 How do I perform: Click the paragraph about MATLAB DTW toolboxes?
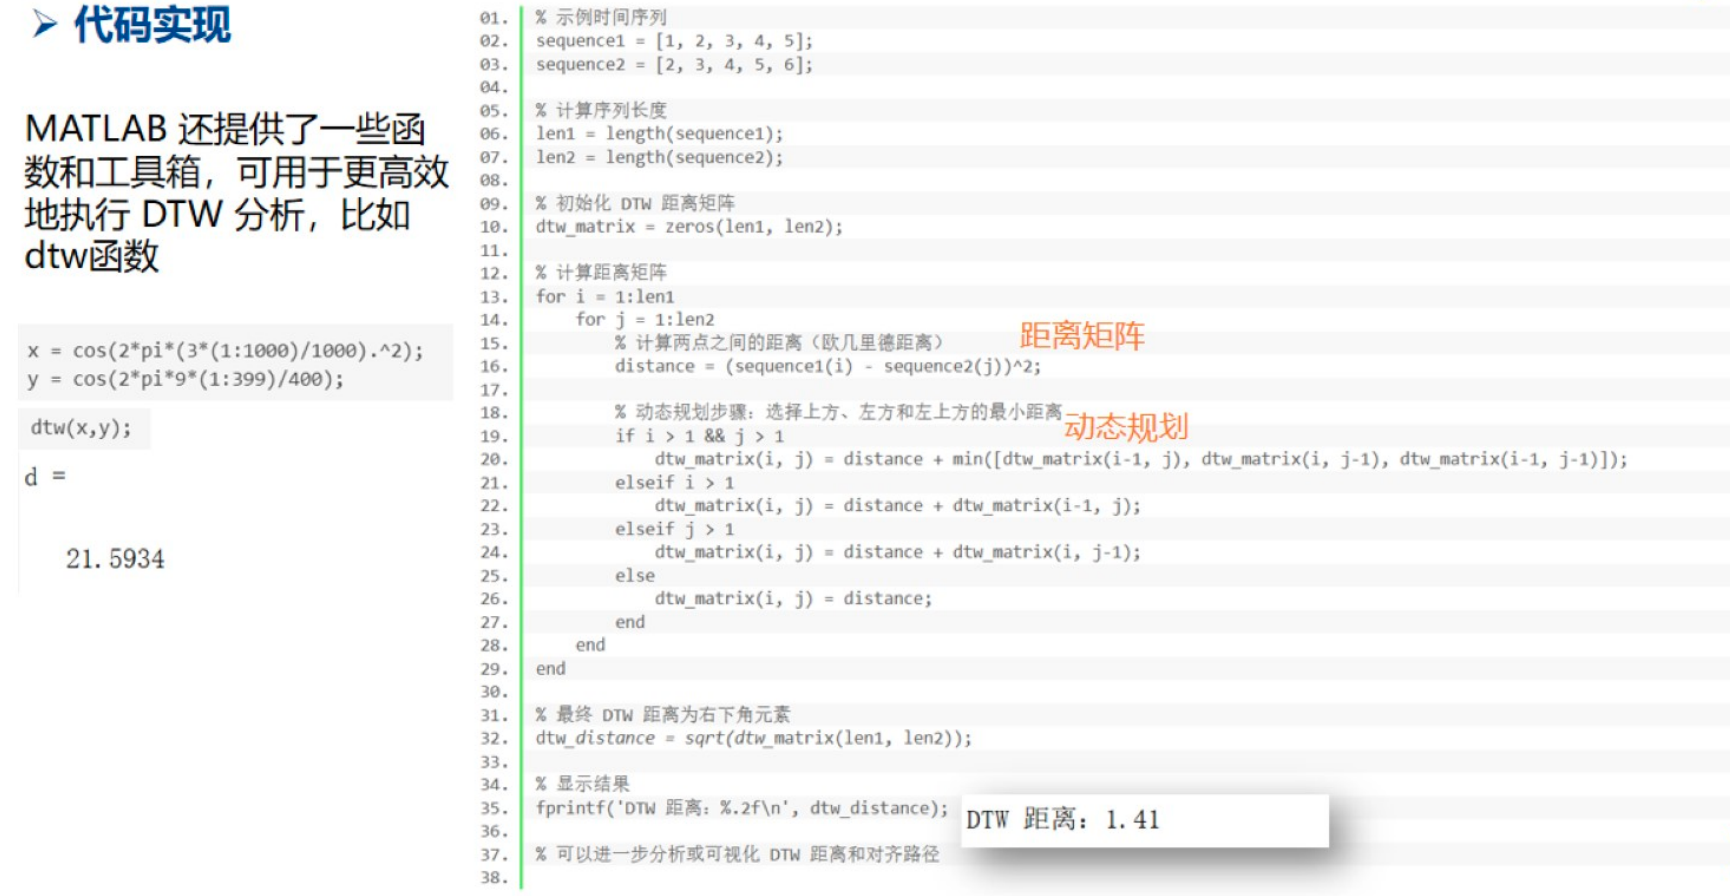(236, 192)
